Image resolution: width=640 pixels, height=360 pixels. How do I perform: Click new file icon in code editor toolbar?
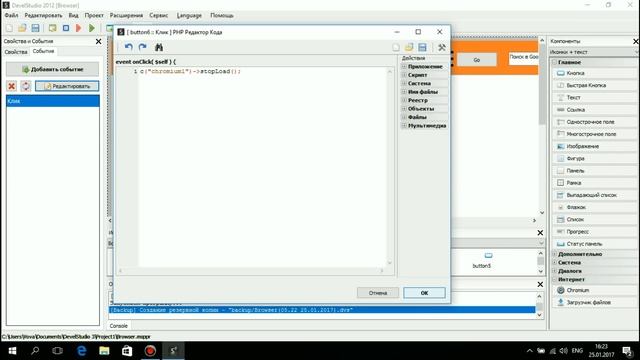tap(396, 47)
